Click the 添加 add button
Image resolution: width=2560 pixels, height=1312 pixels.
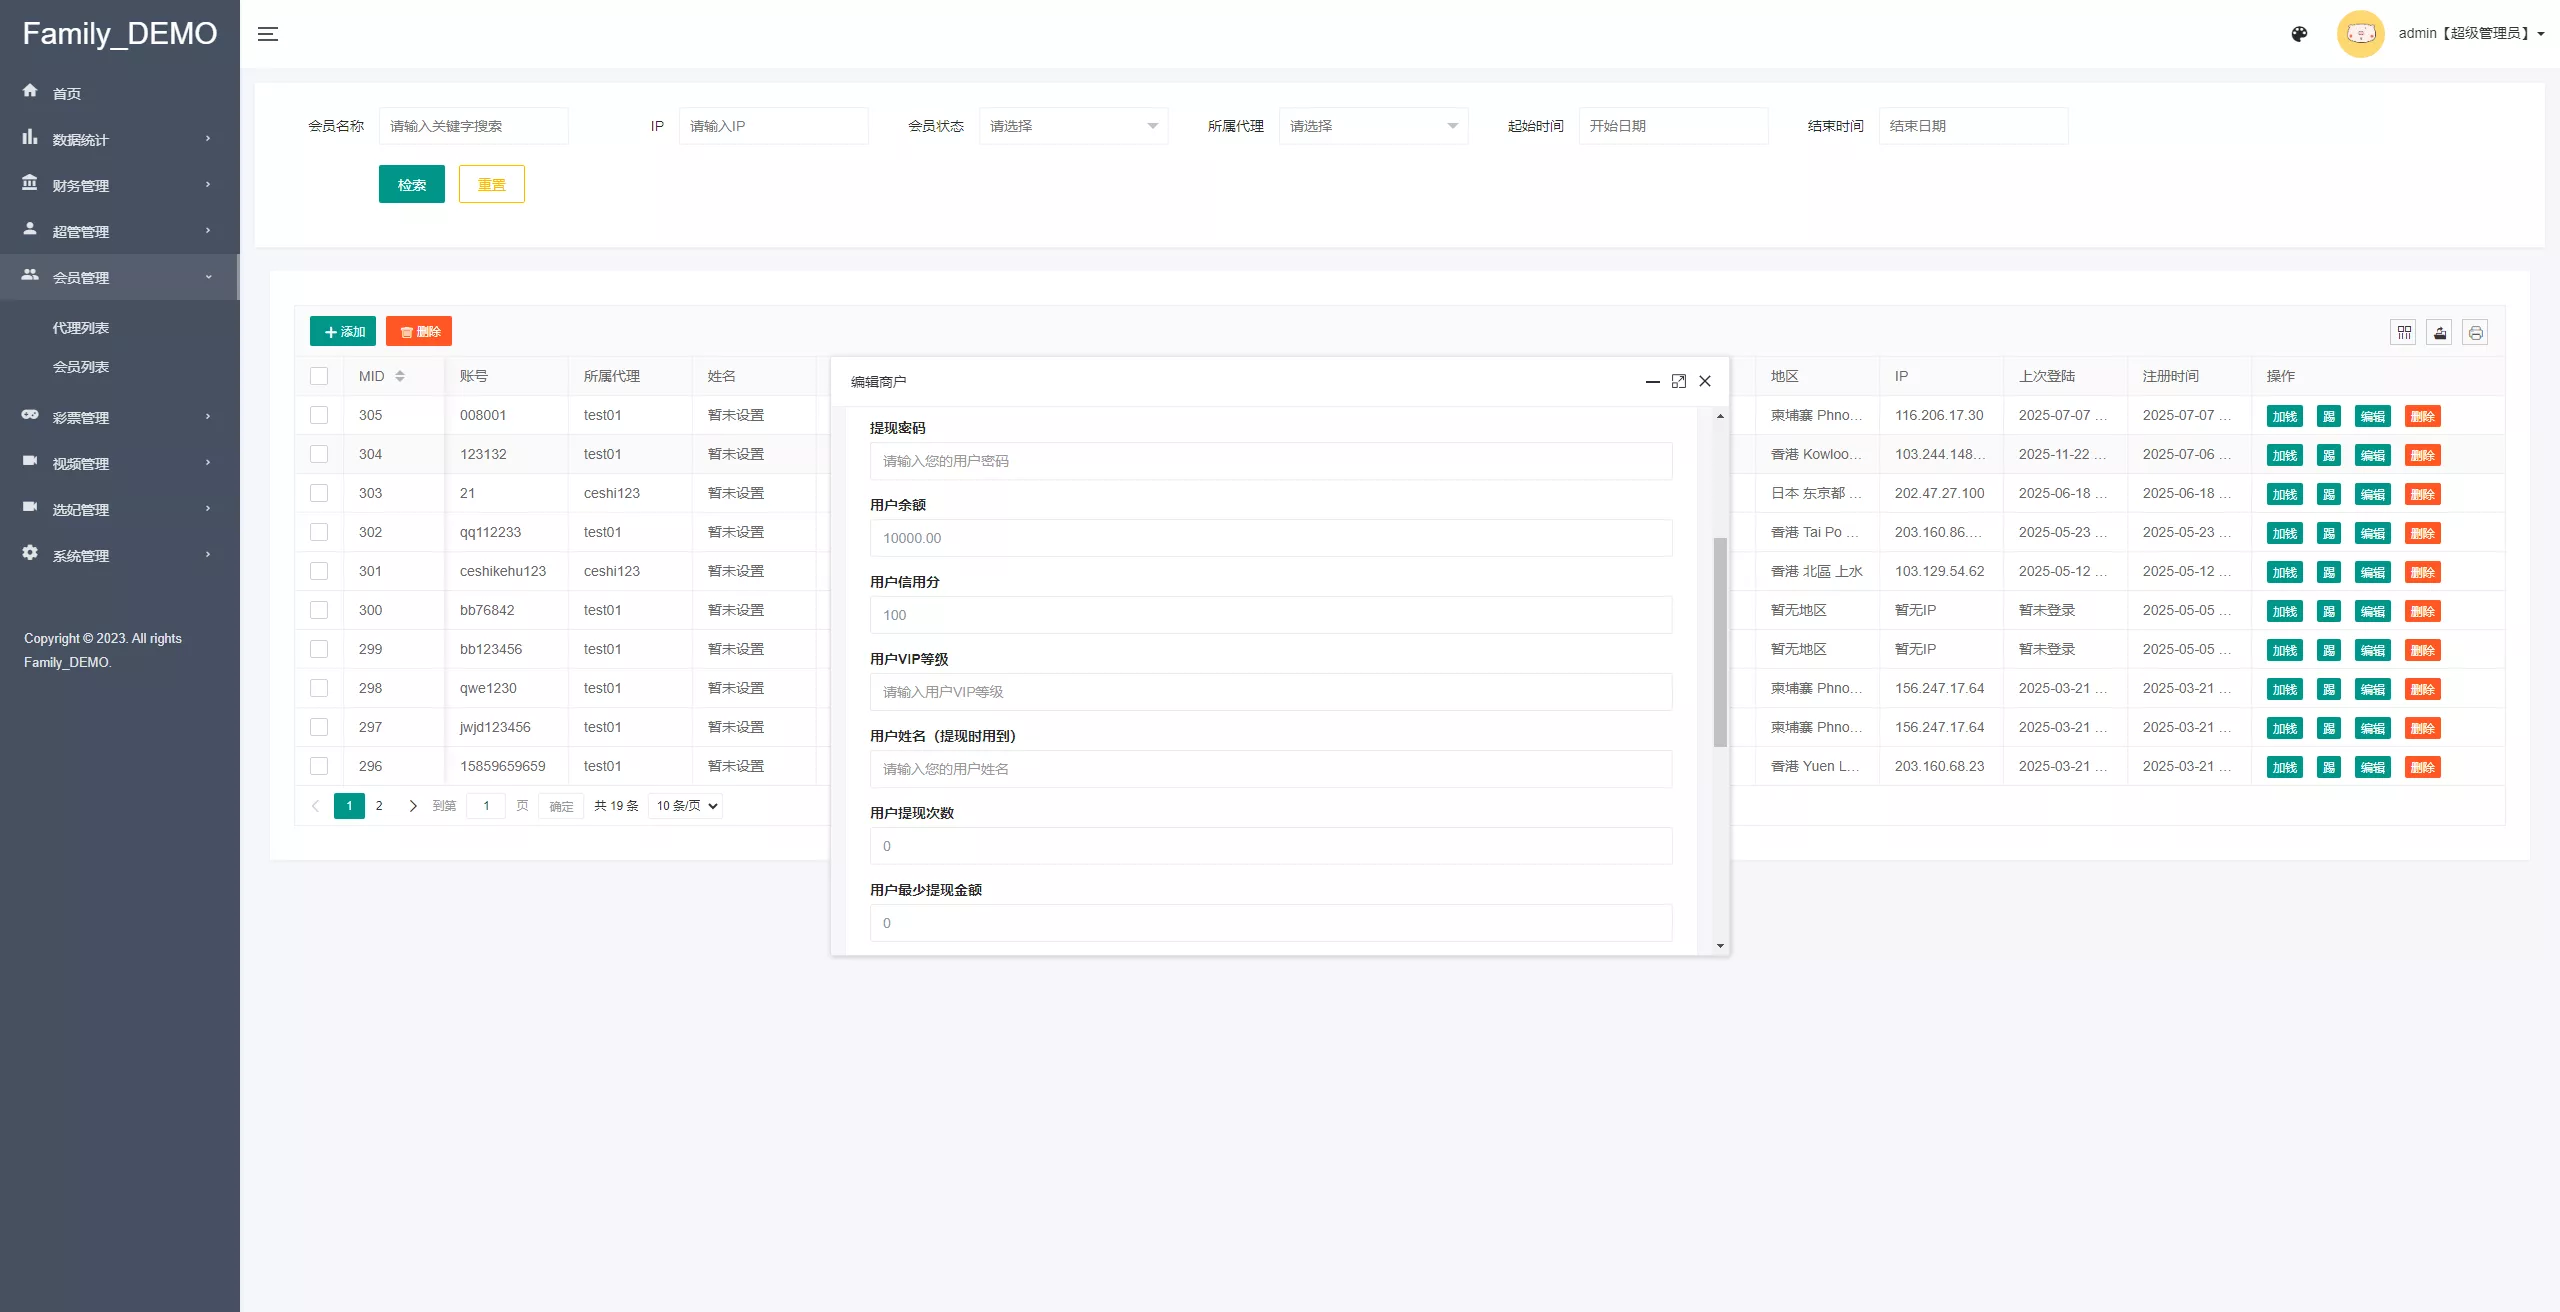(x=343, y=332)
